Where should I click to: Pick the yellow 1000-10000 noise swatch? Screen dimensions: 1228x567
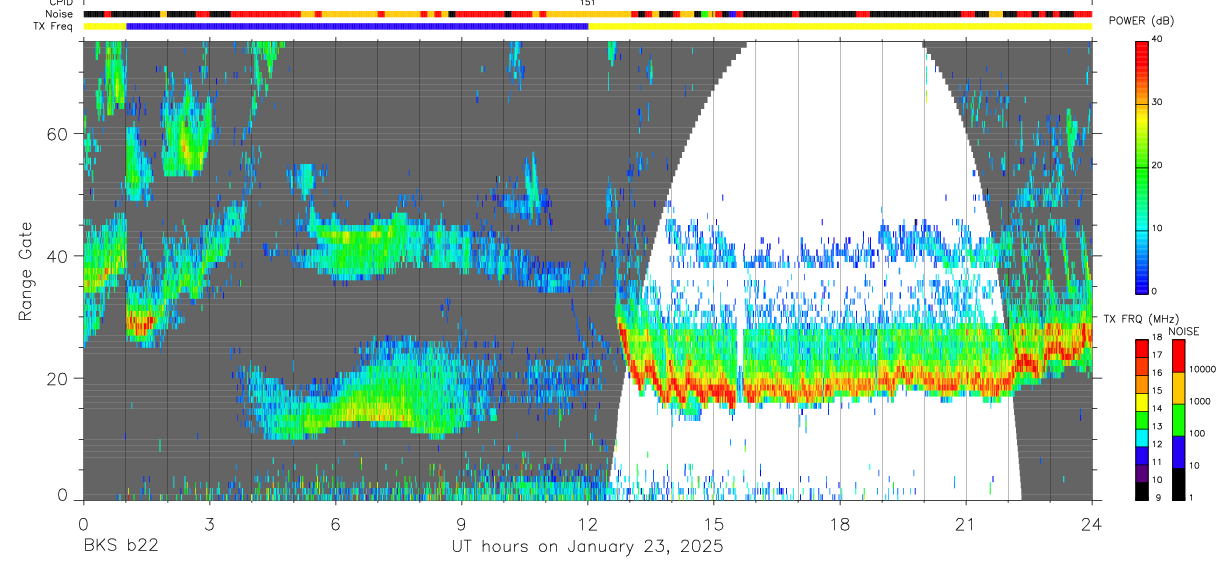tap(1177, 388)
